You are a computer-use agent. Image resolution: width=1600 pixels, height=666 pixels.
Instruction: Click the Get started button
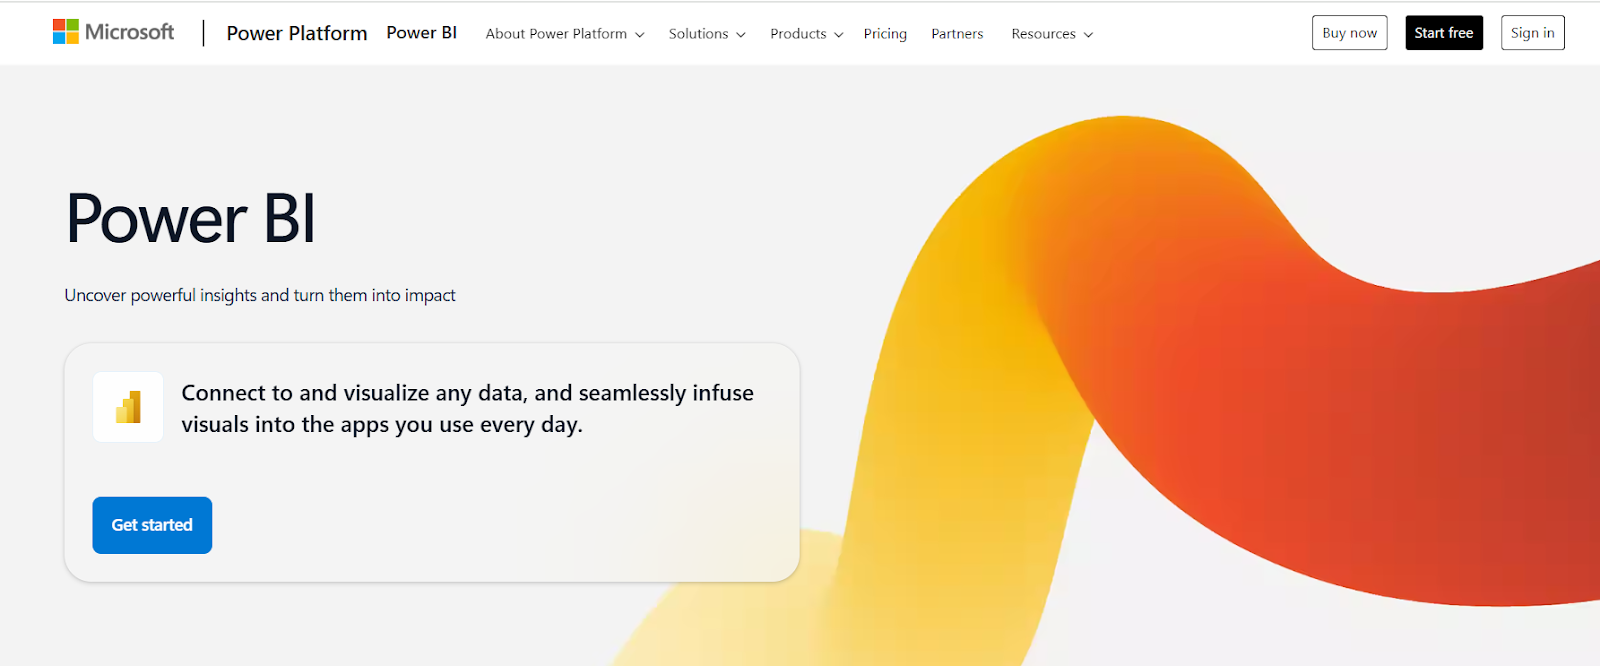click(x=152, y=525)
